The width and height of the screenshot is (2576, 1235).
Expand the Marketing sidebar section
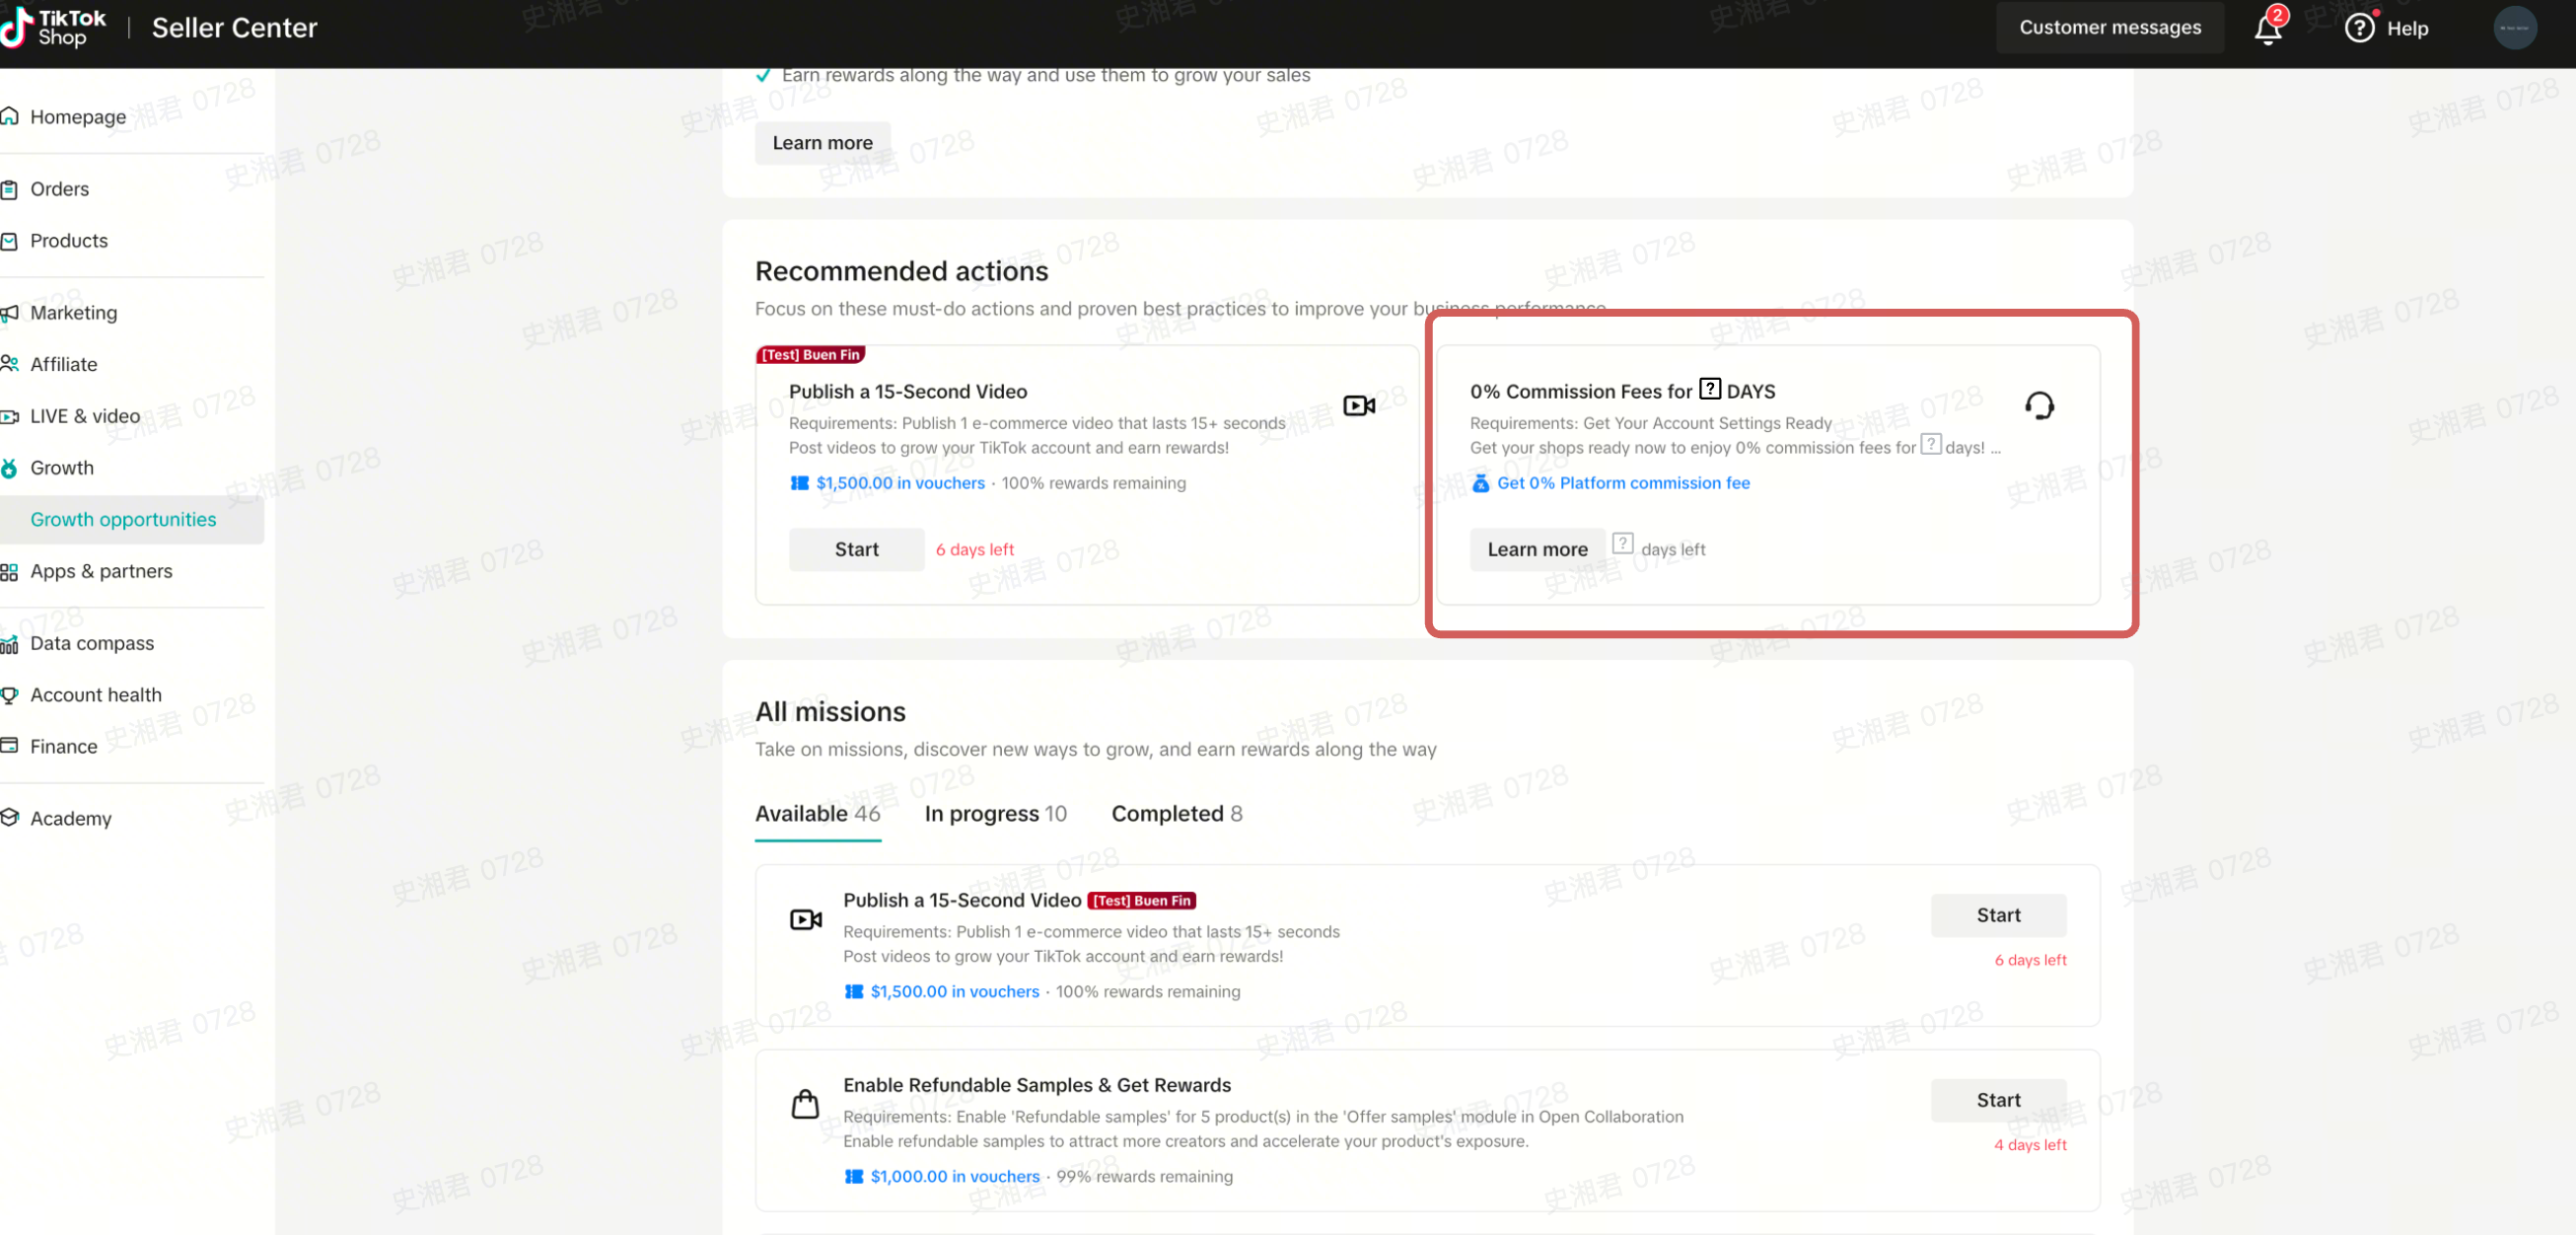coord(73,312)
